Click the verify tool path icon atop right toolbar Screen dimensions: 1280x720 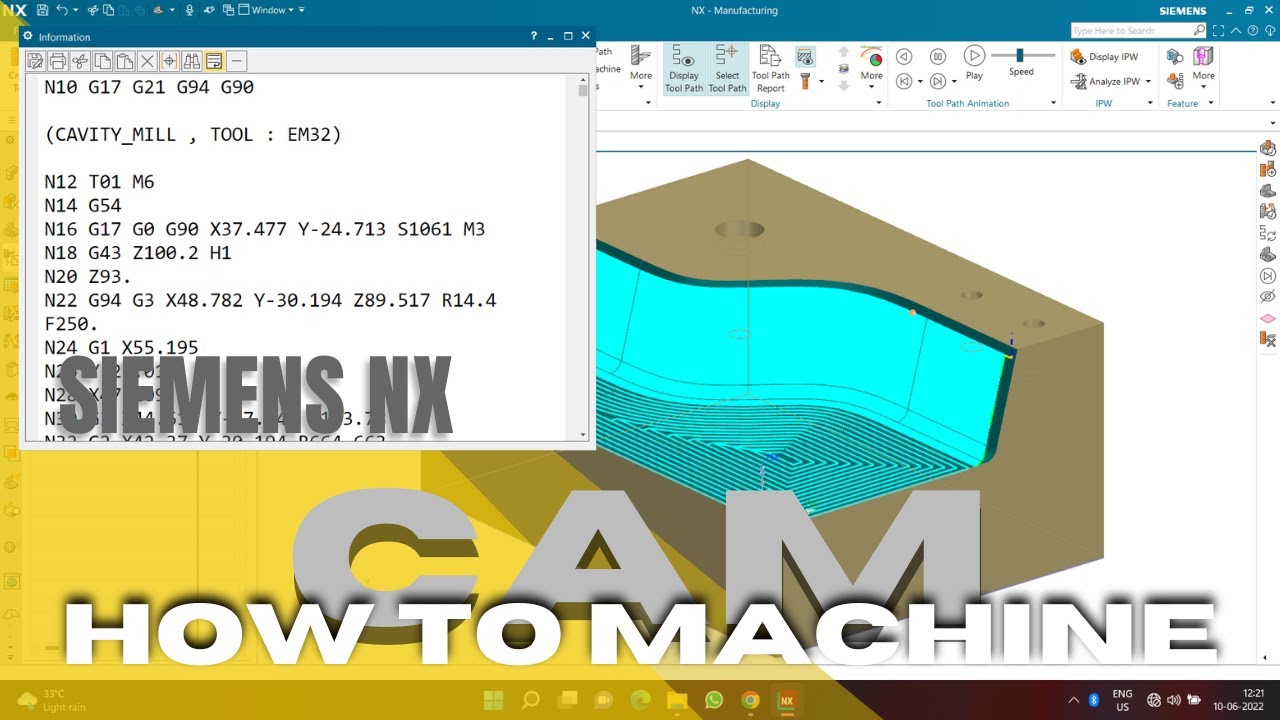[x=1267, y=147]
